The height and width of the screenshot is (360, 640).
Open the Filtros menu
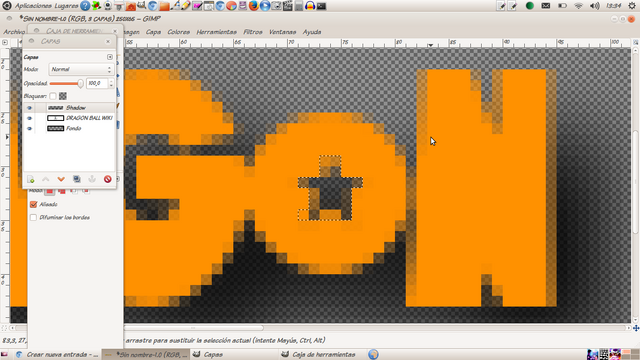(x=253, y=32)
